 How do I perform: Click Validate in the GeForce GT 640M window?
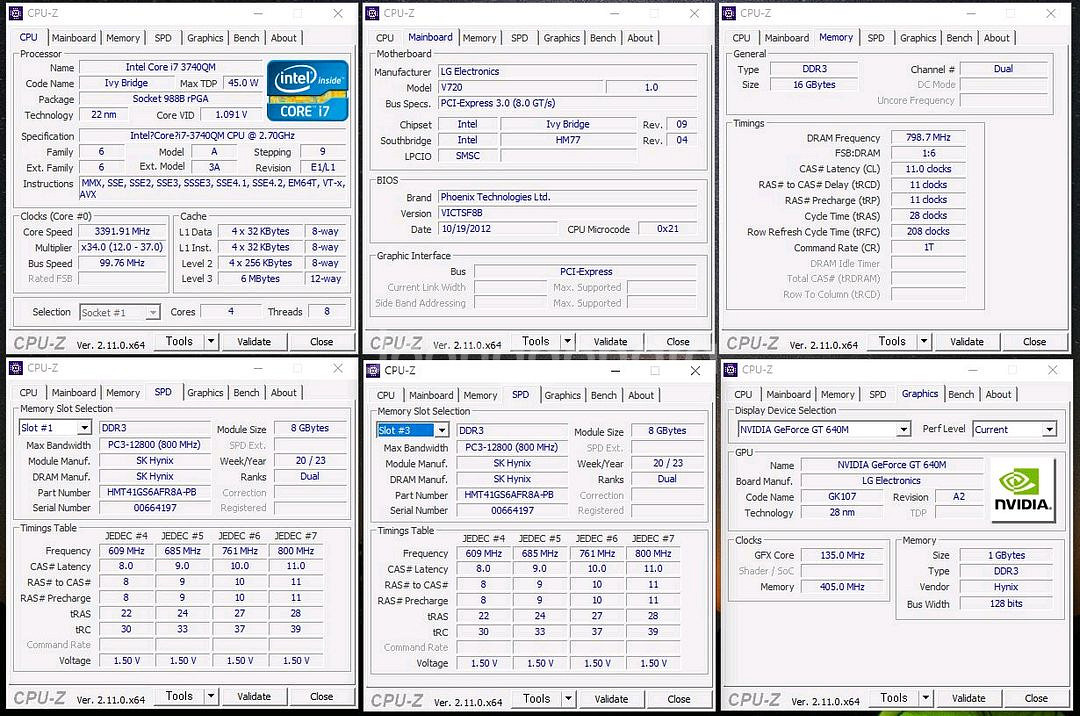click(x=968, y=698)
